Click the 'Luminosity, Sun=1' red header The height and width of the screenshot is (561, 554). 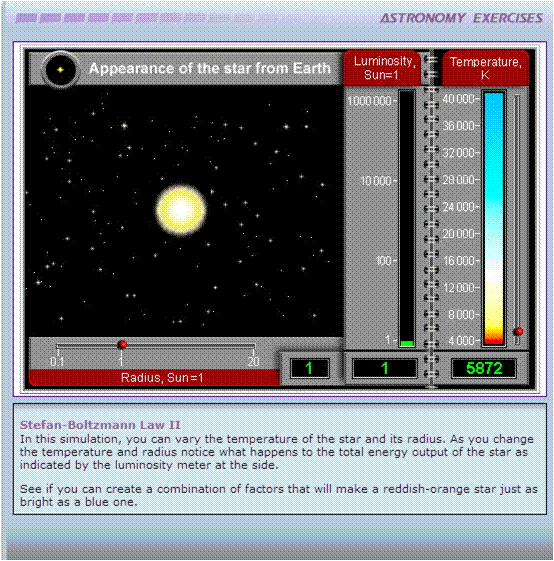[x=382, y=68]
